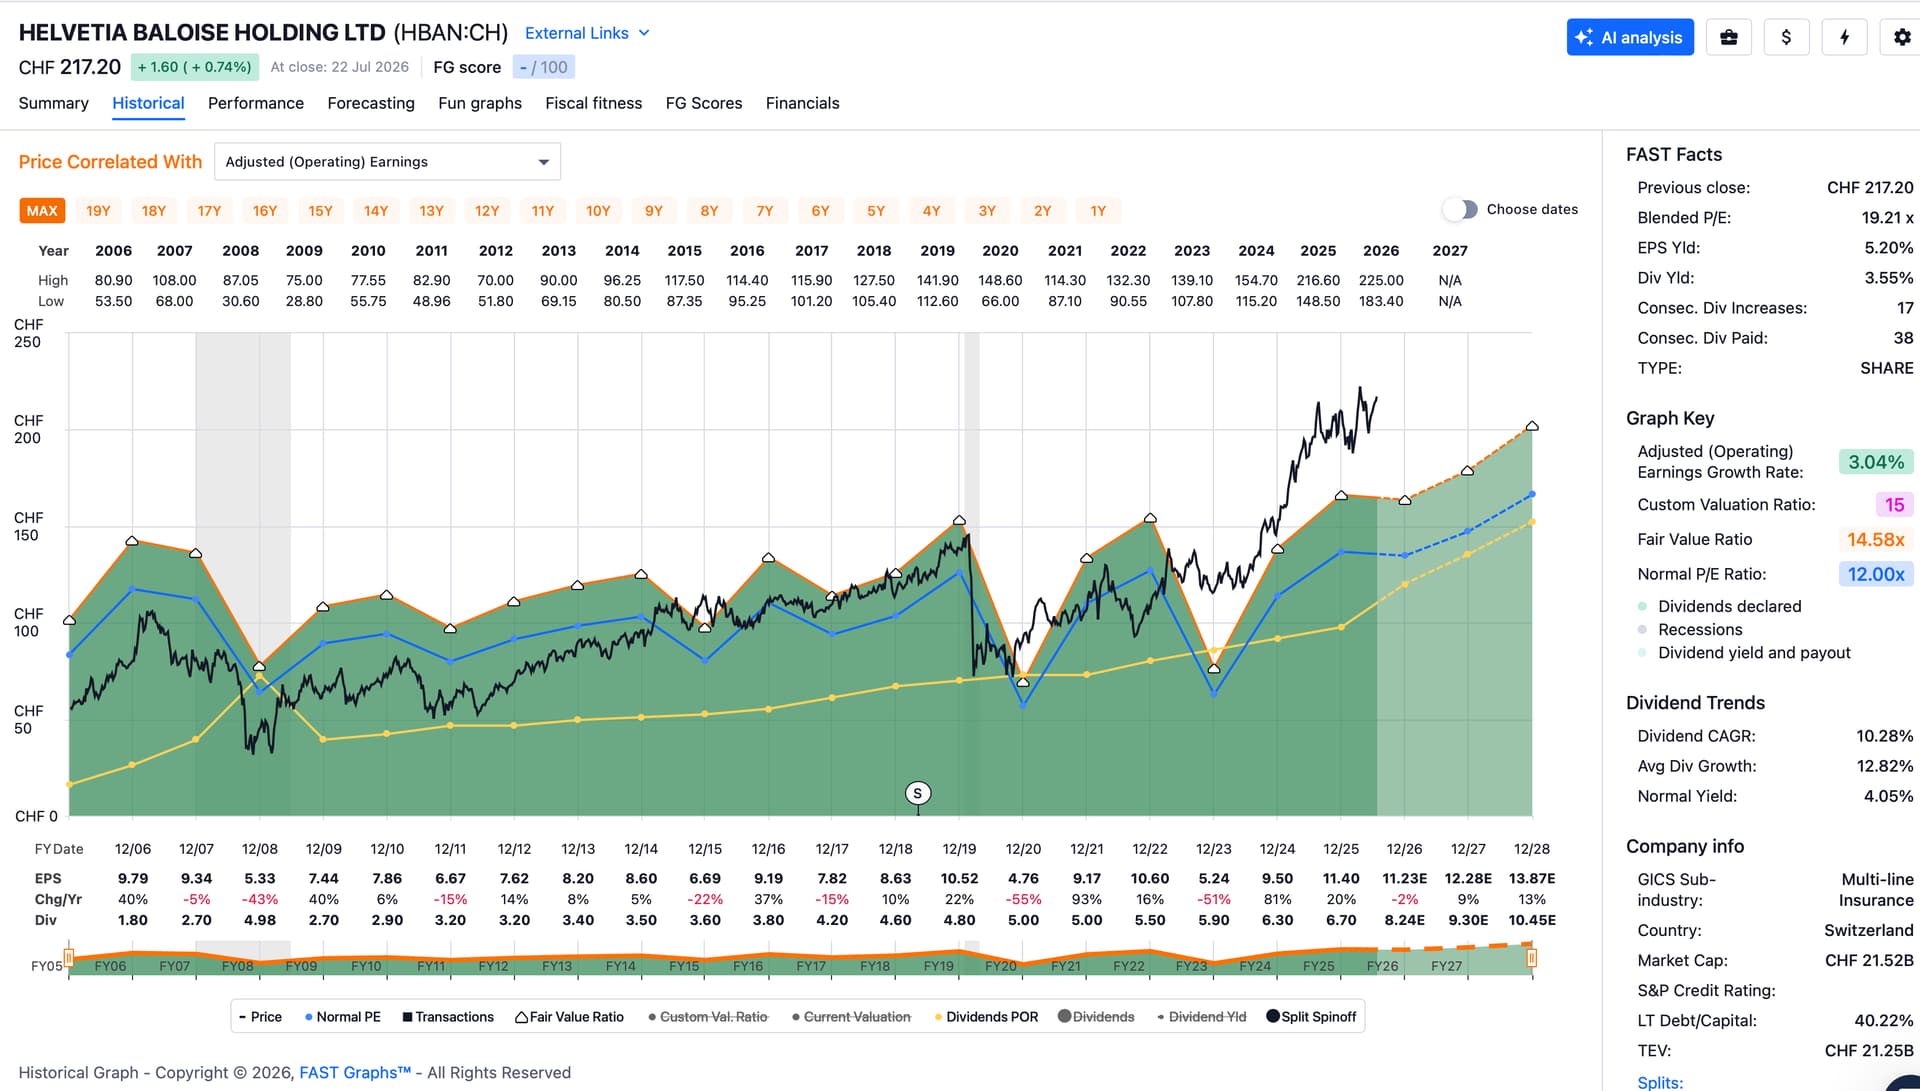
Task: Open the briefcase portfolio icon
Action: (1729, 38)
